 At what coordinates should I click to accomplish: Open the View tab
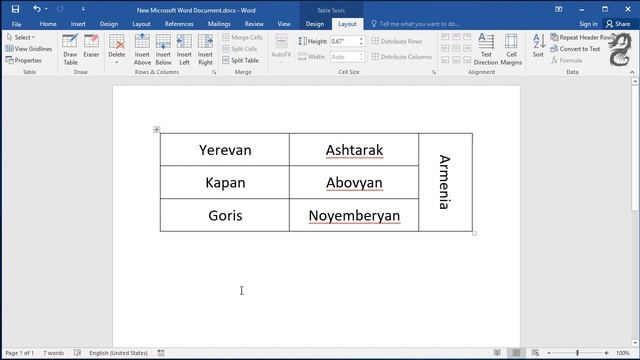pos(284,24)
